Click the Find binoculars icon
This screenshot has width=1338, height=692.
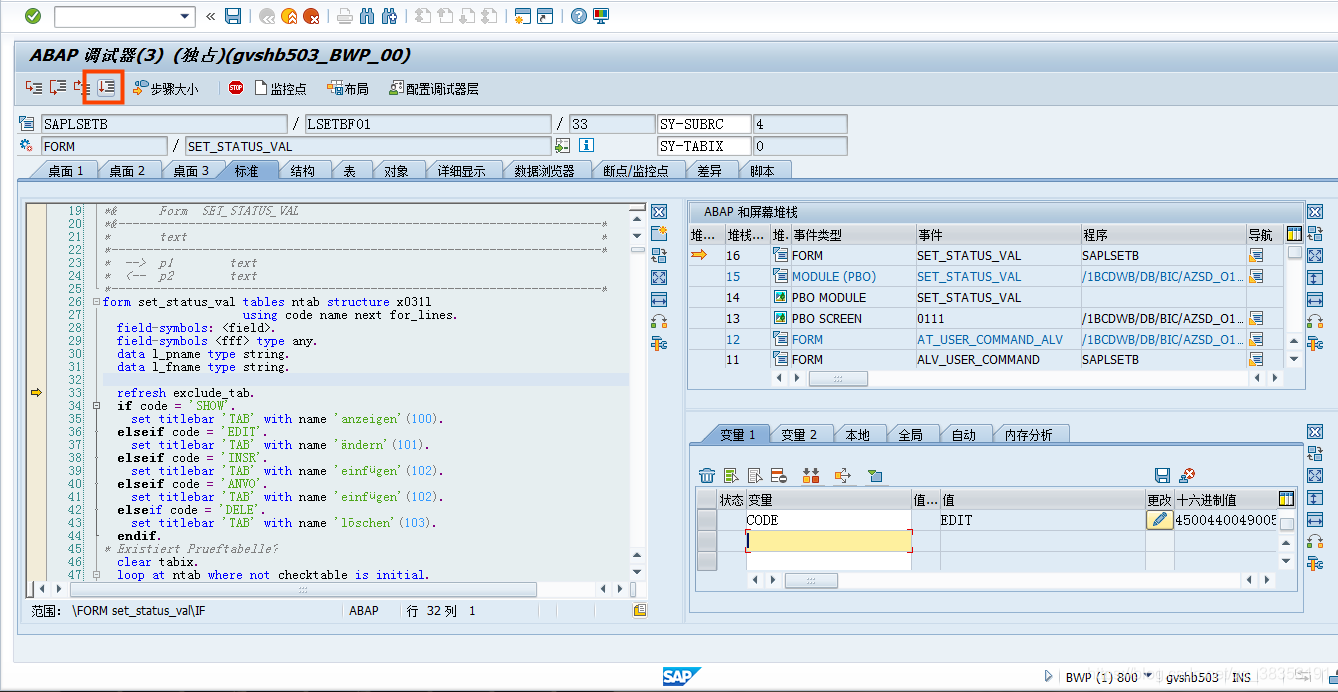(366, 16)
